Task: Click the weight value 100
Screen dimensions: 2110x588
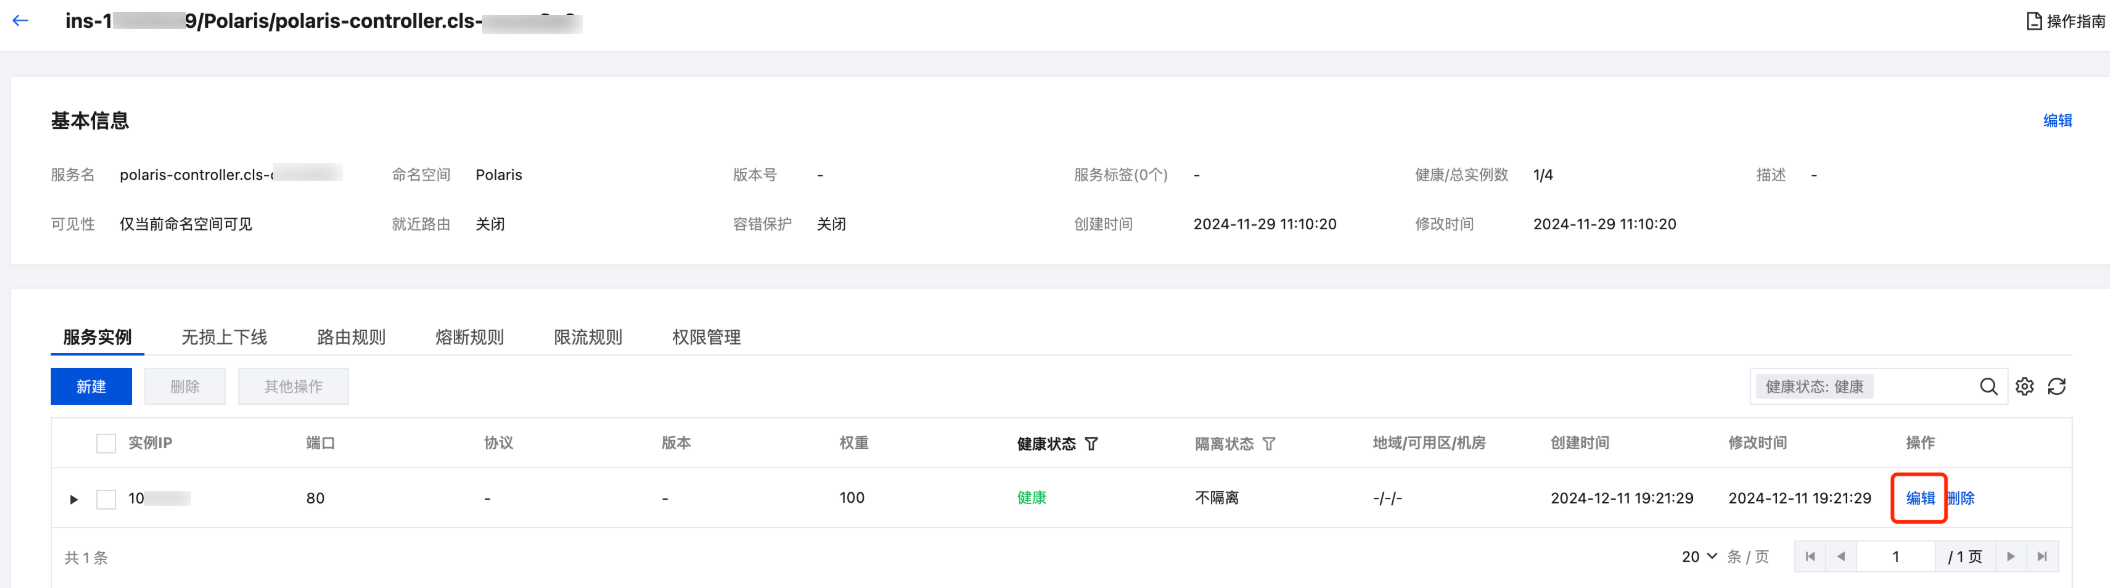Action: [x=852, y=498]
